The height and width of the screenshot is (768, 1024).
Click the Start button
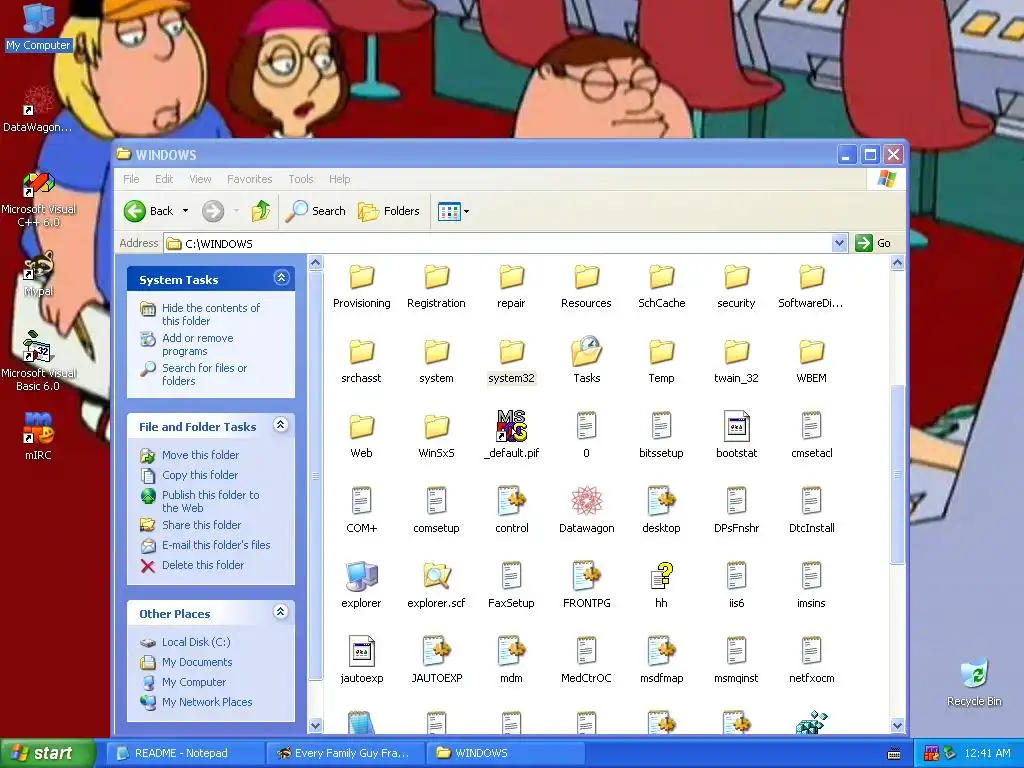click(x=47, y=753)
